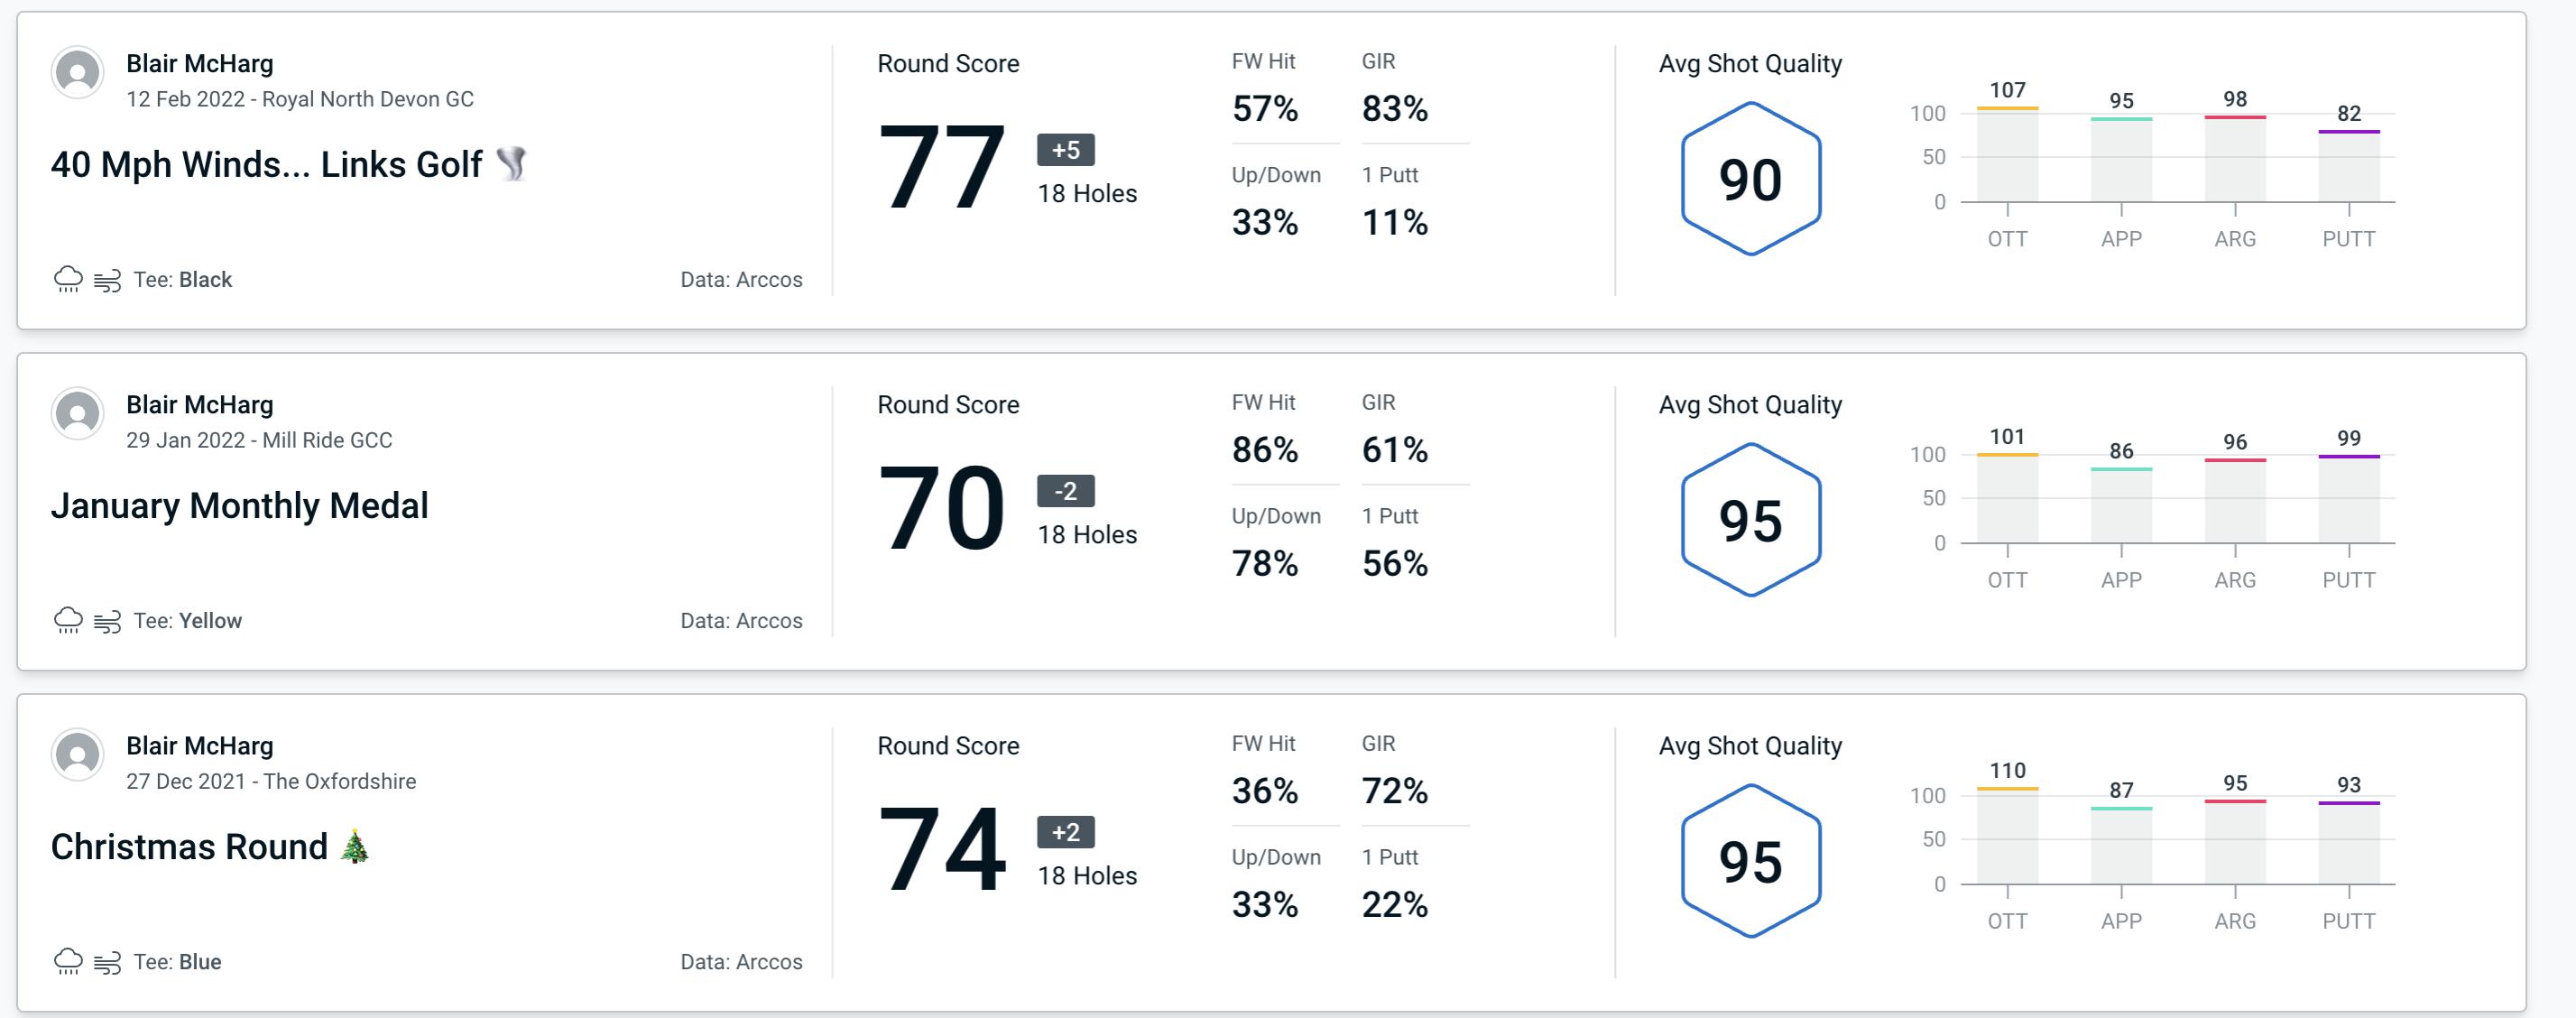Click the bag/trolley icon on January Monthly Medal
This screenshot has width=2576, height=1018.
pos(112,621)
